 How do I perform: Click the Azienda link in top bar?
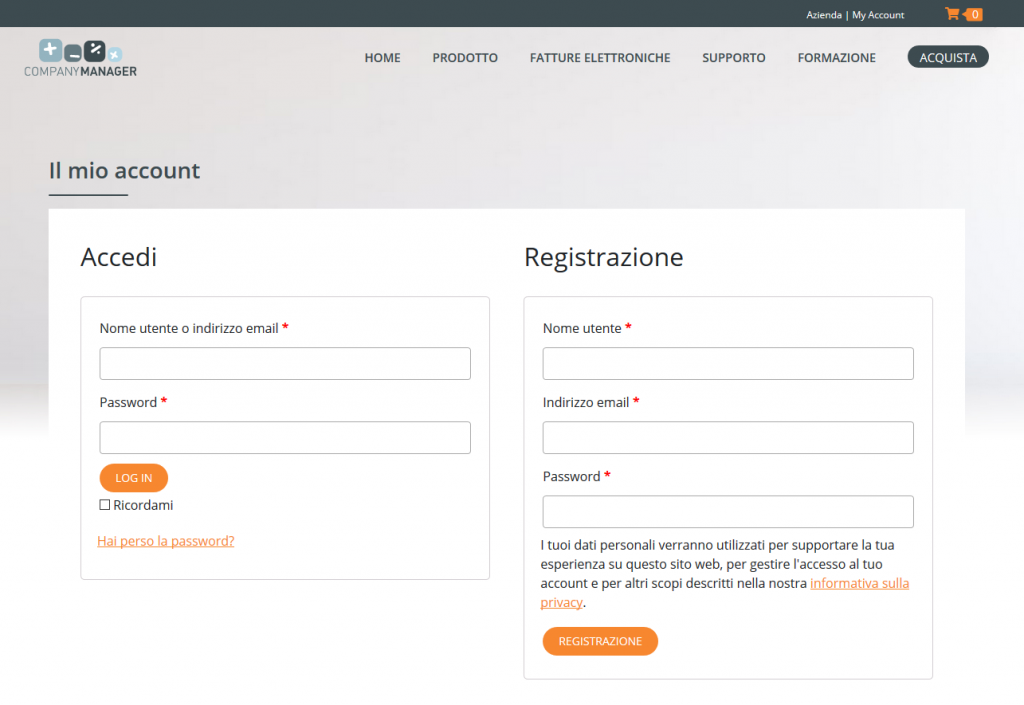tap(824, 15)
